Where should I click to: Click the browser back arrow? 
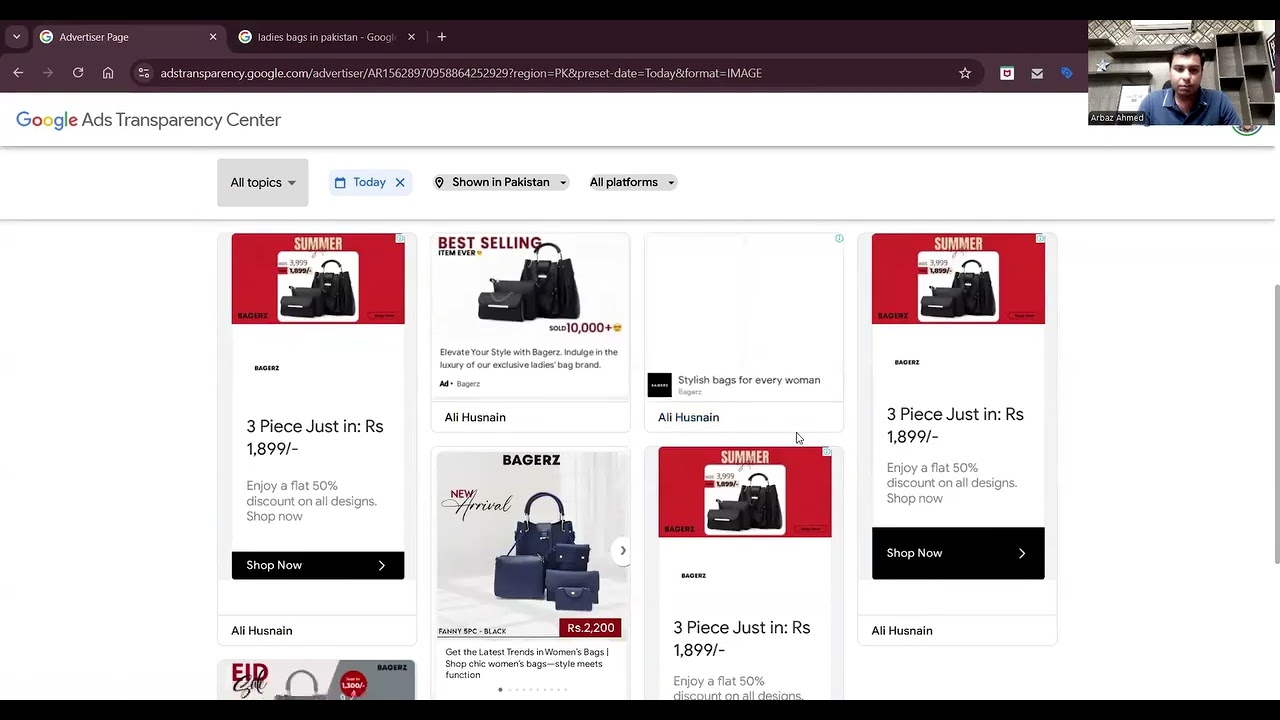click(18, 73)
